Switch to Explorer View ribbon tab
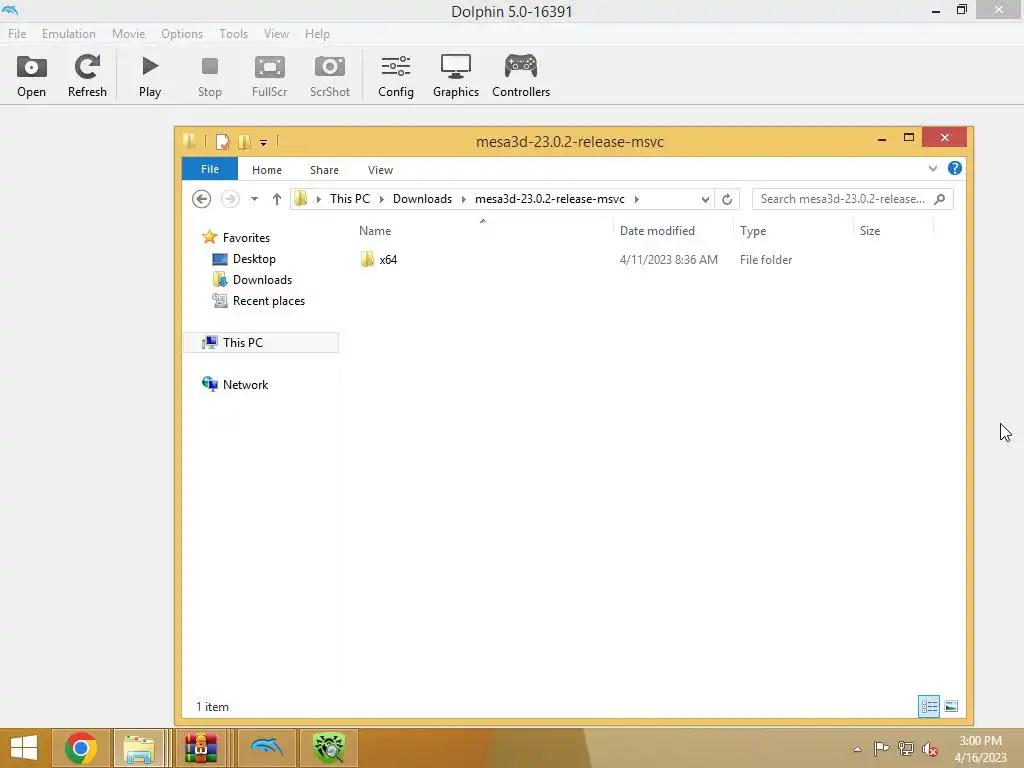Viewport: 1024px width, 768px height. 380,170
